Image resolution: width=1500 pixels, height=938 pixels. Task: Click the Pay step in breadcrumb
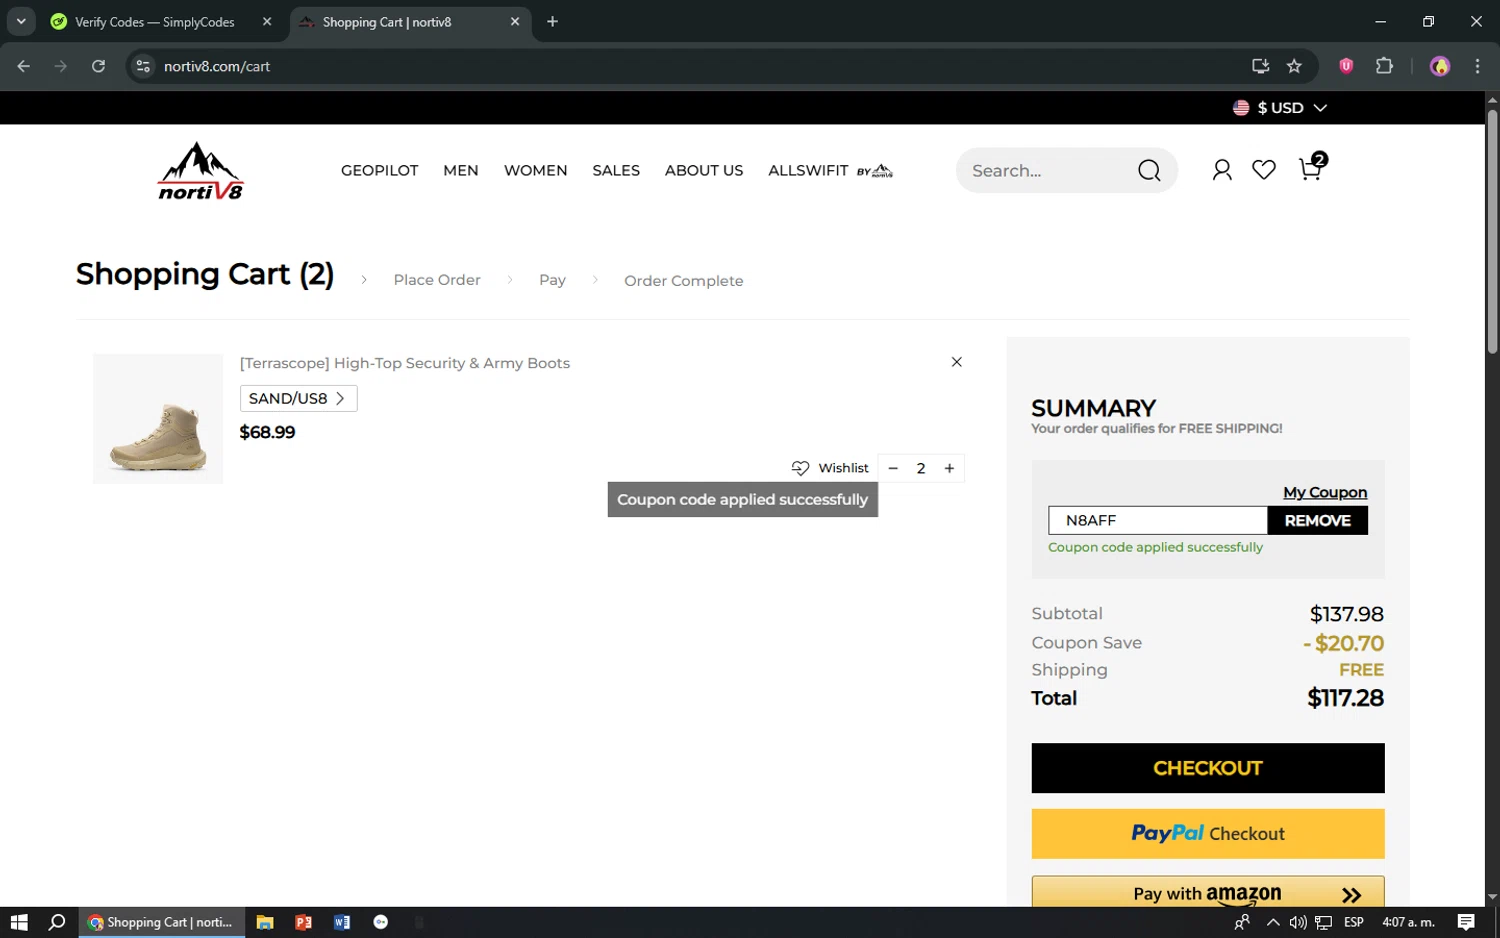(552, 280)
